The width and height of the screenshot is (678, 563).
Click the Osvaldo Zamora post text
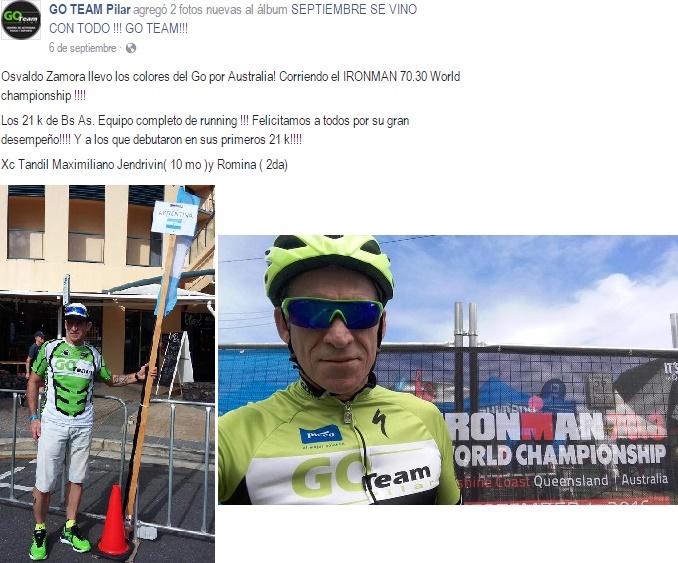[x=230, y=86]
